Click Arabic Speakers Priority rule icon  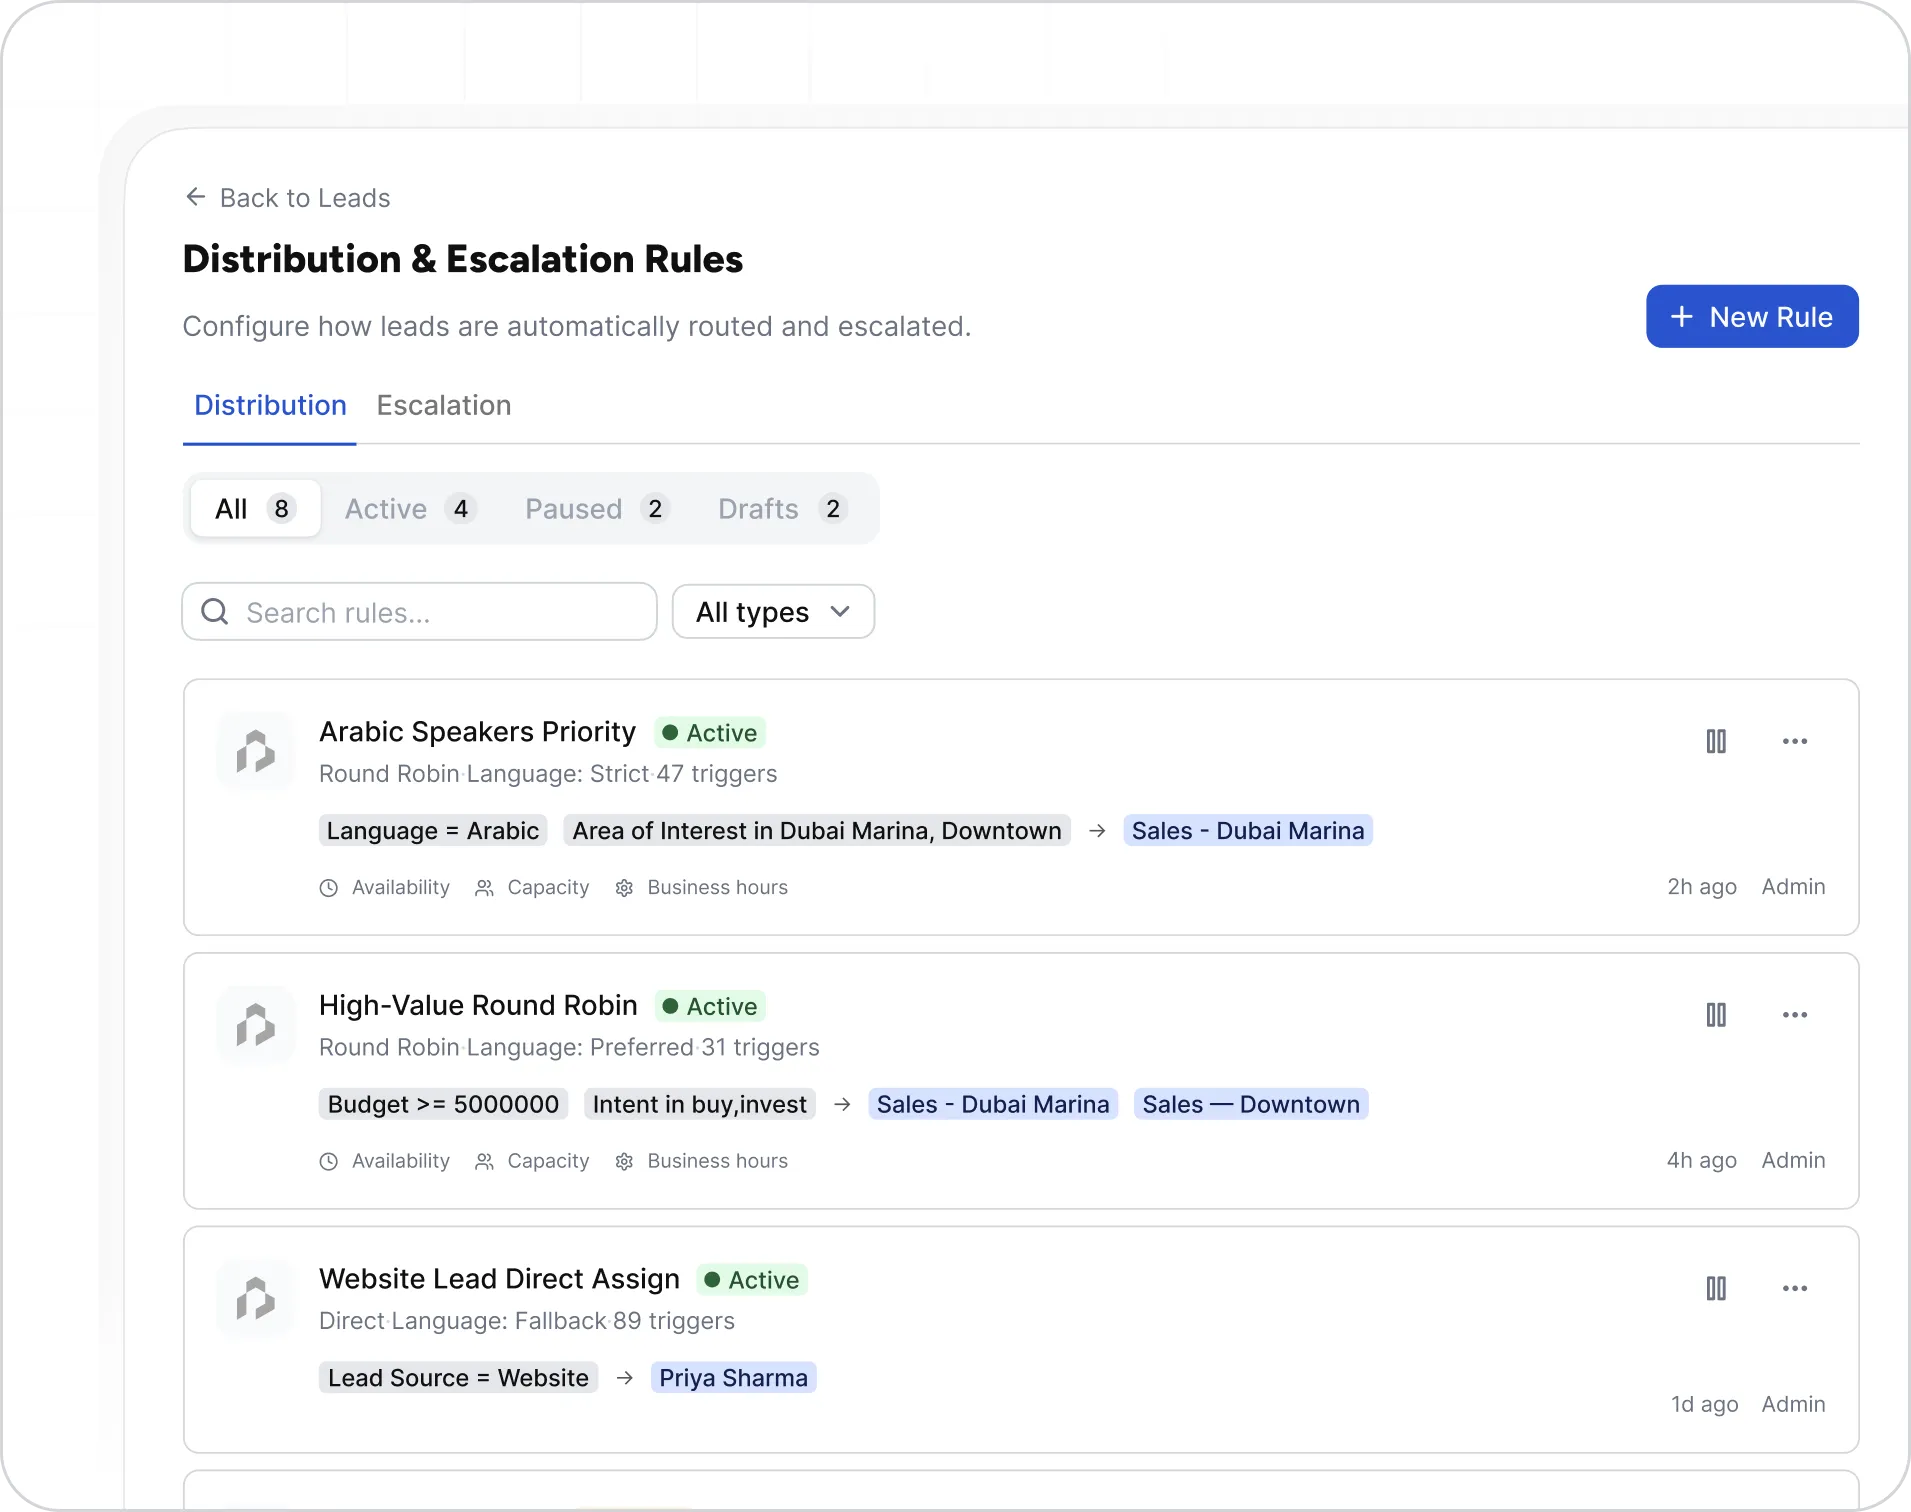click(256, 751)
